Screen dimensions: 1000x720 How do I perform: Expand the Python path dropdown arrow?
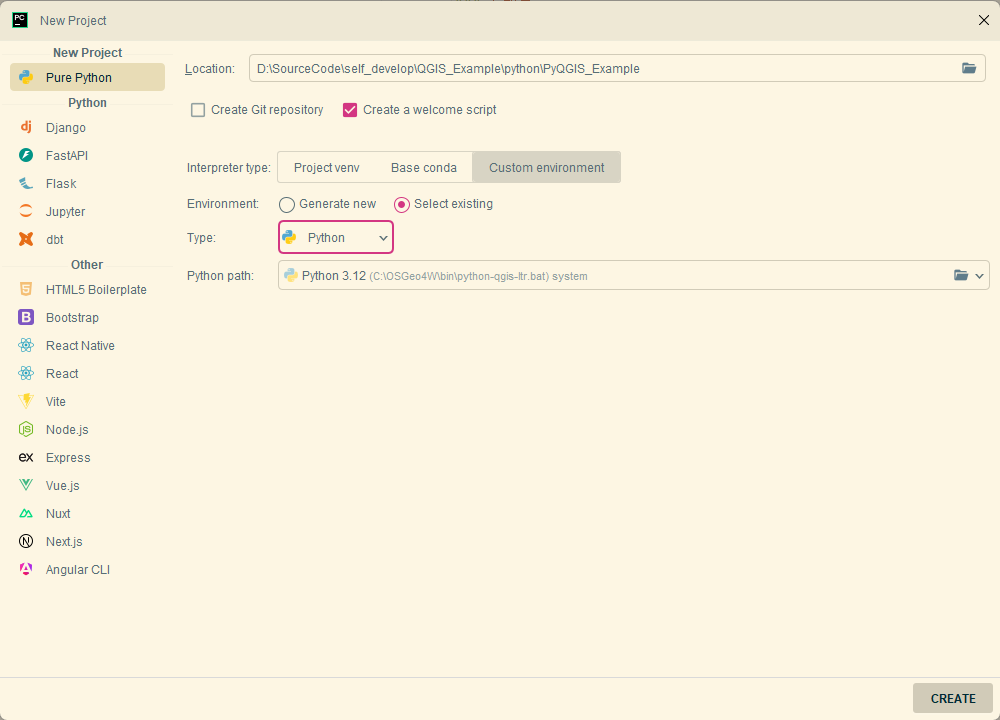(x=980, y=276)
